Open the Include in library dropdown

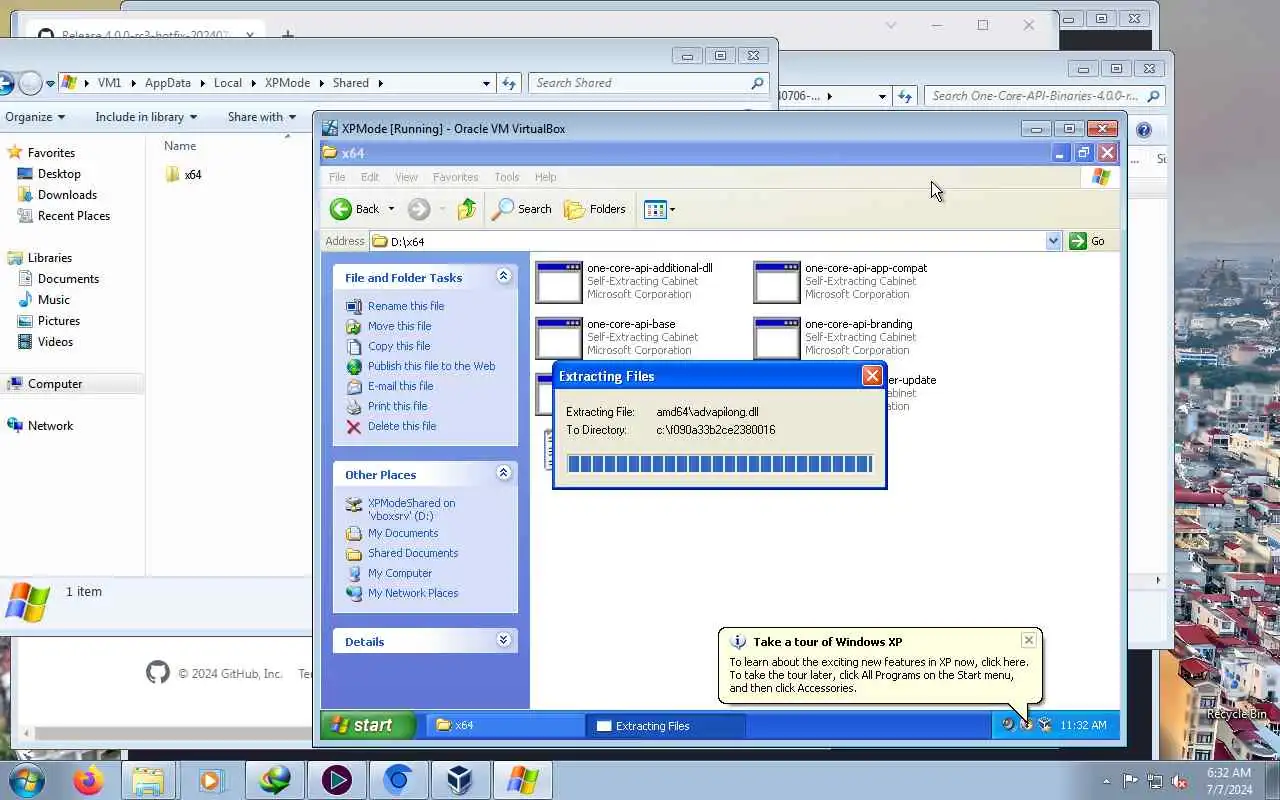click(146, 117)
